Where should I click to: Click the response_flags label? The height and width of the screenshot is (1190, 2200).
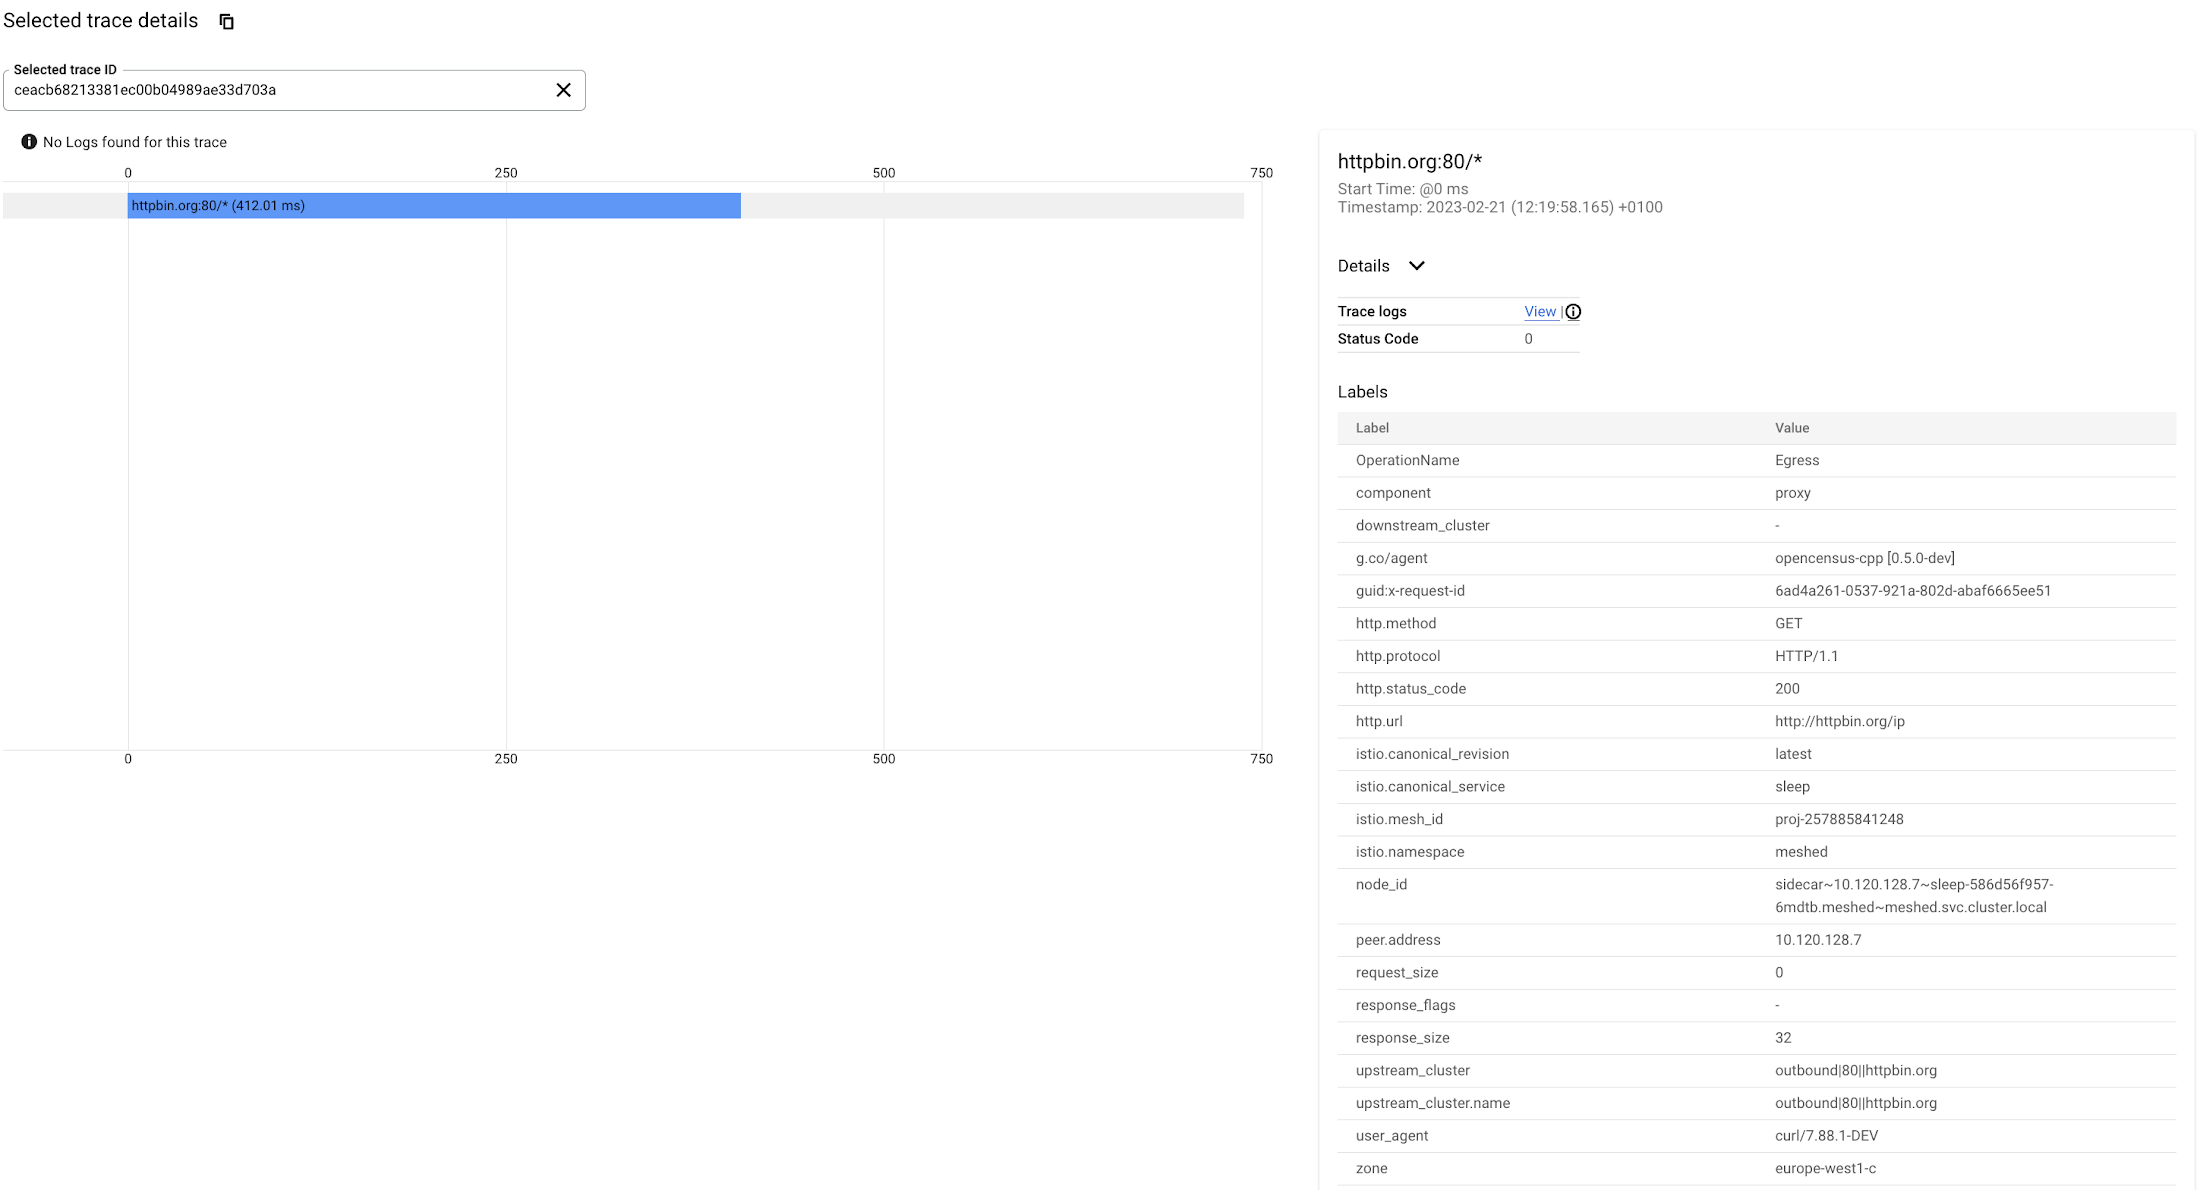pyautogui.click(x=1405, y=1006)
